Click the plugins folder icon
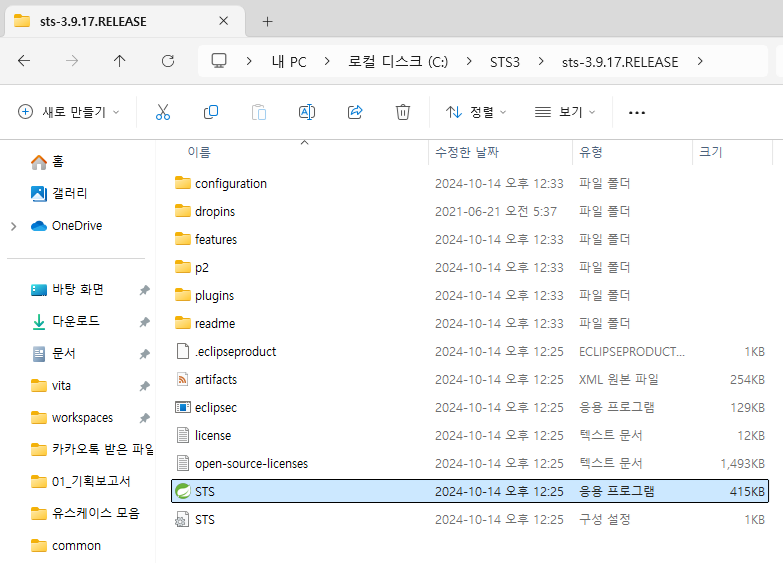 tap(183, 295)
